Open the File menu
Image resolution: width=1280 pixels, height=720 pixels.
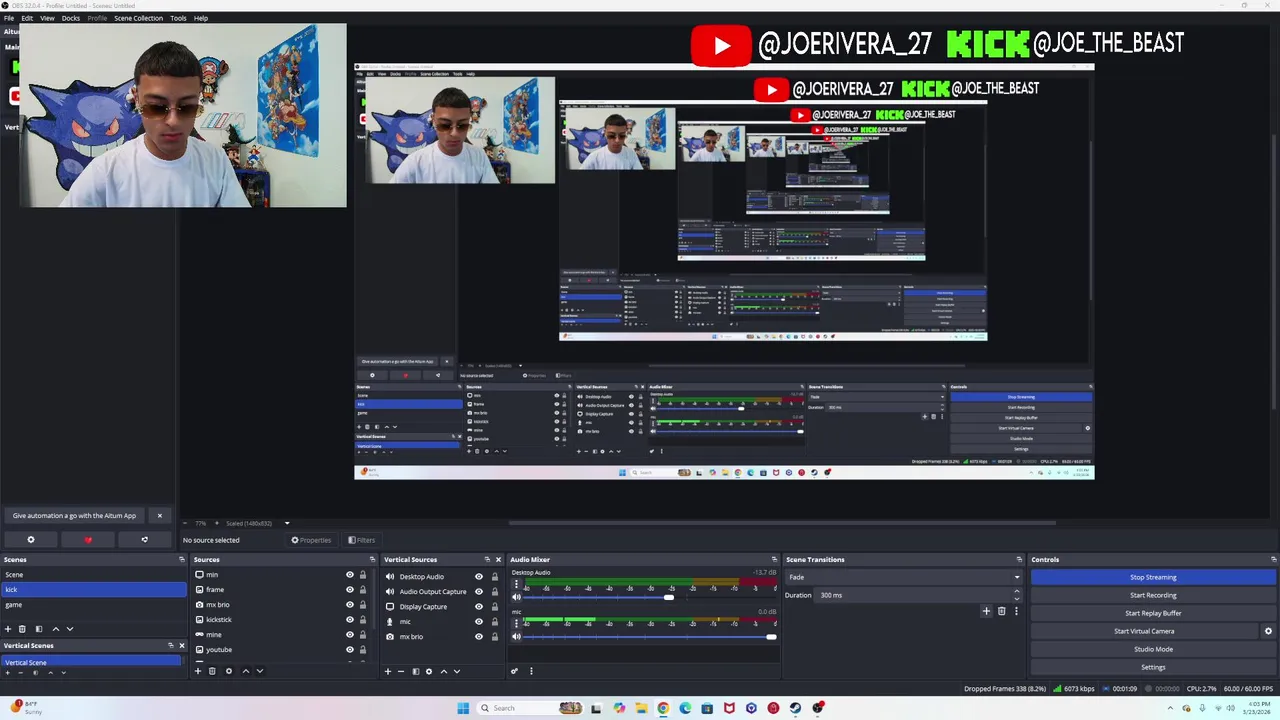click(x=9, y=18)
